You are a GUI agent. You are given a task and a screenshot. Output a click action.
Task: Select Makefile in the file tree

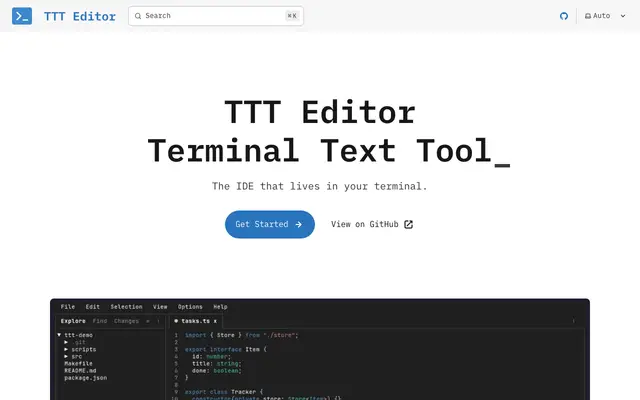(x=78, y=364)
